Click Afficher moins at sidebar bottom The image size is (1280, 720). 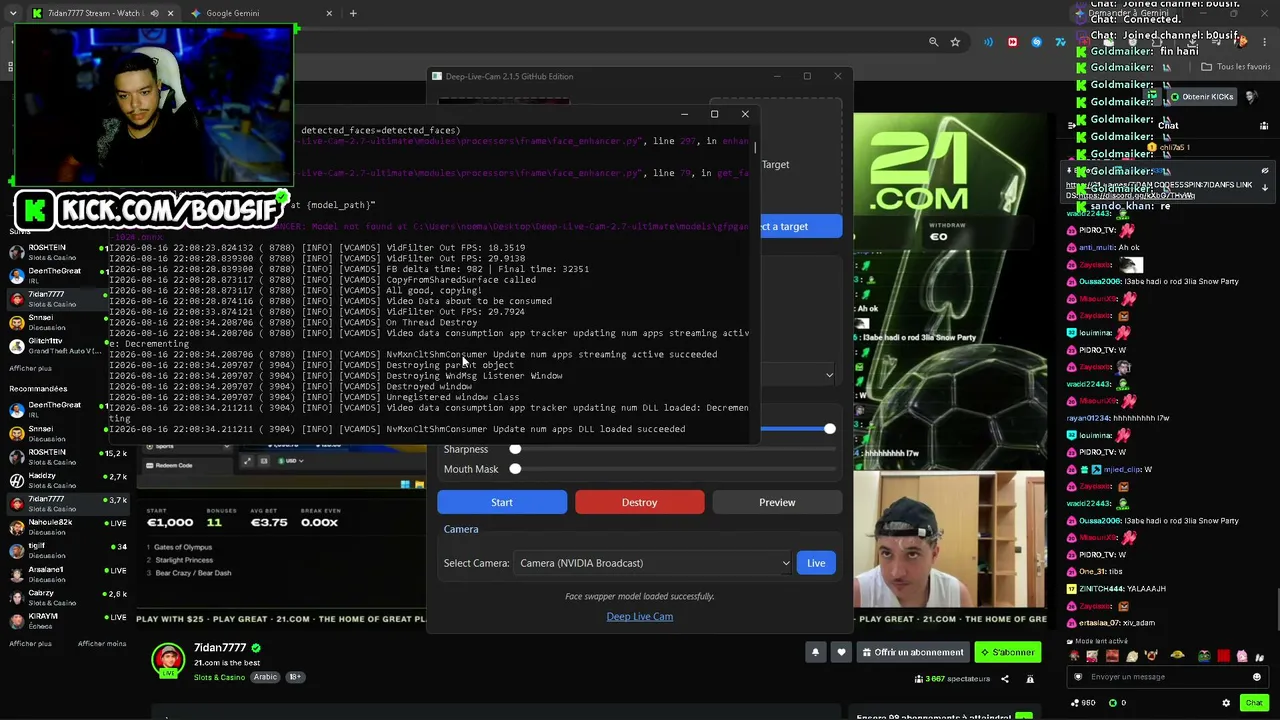click(102, 644)
